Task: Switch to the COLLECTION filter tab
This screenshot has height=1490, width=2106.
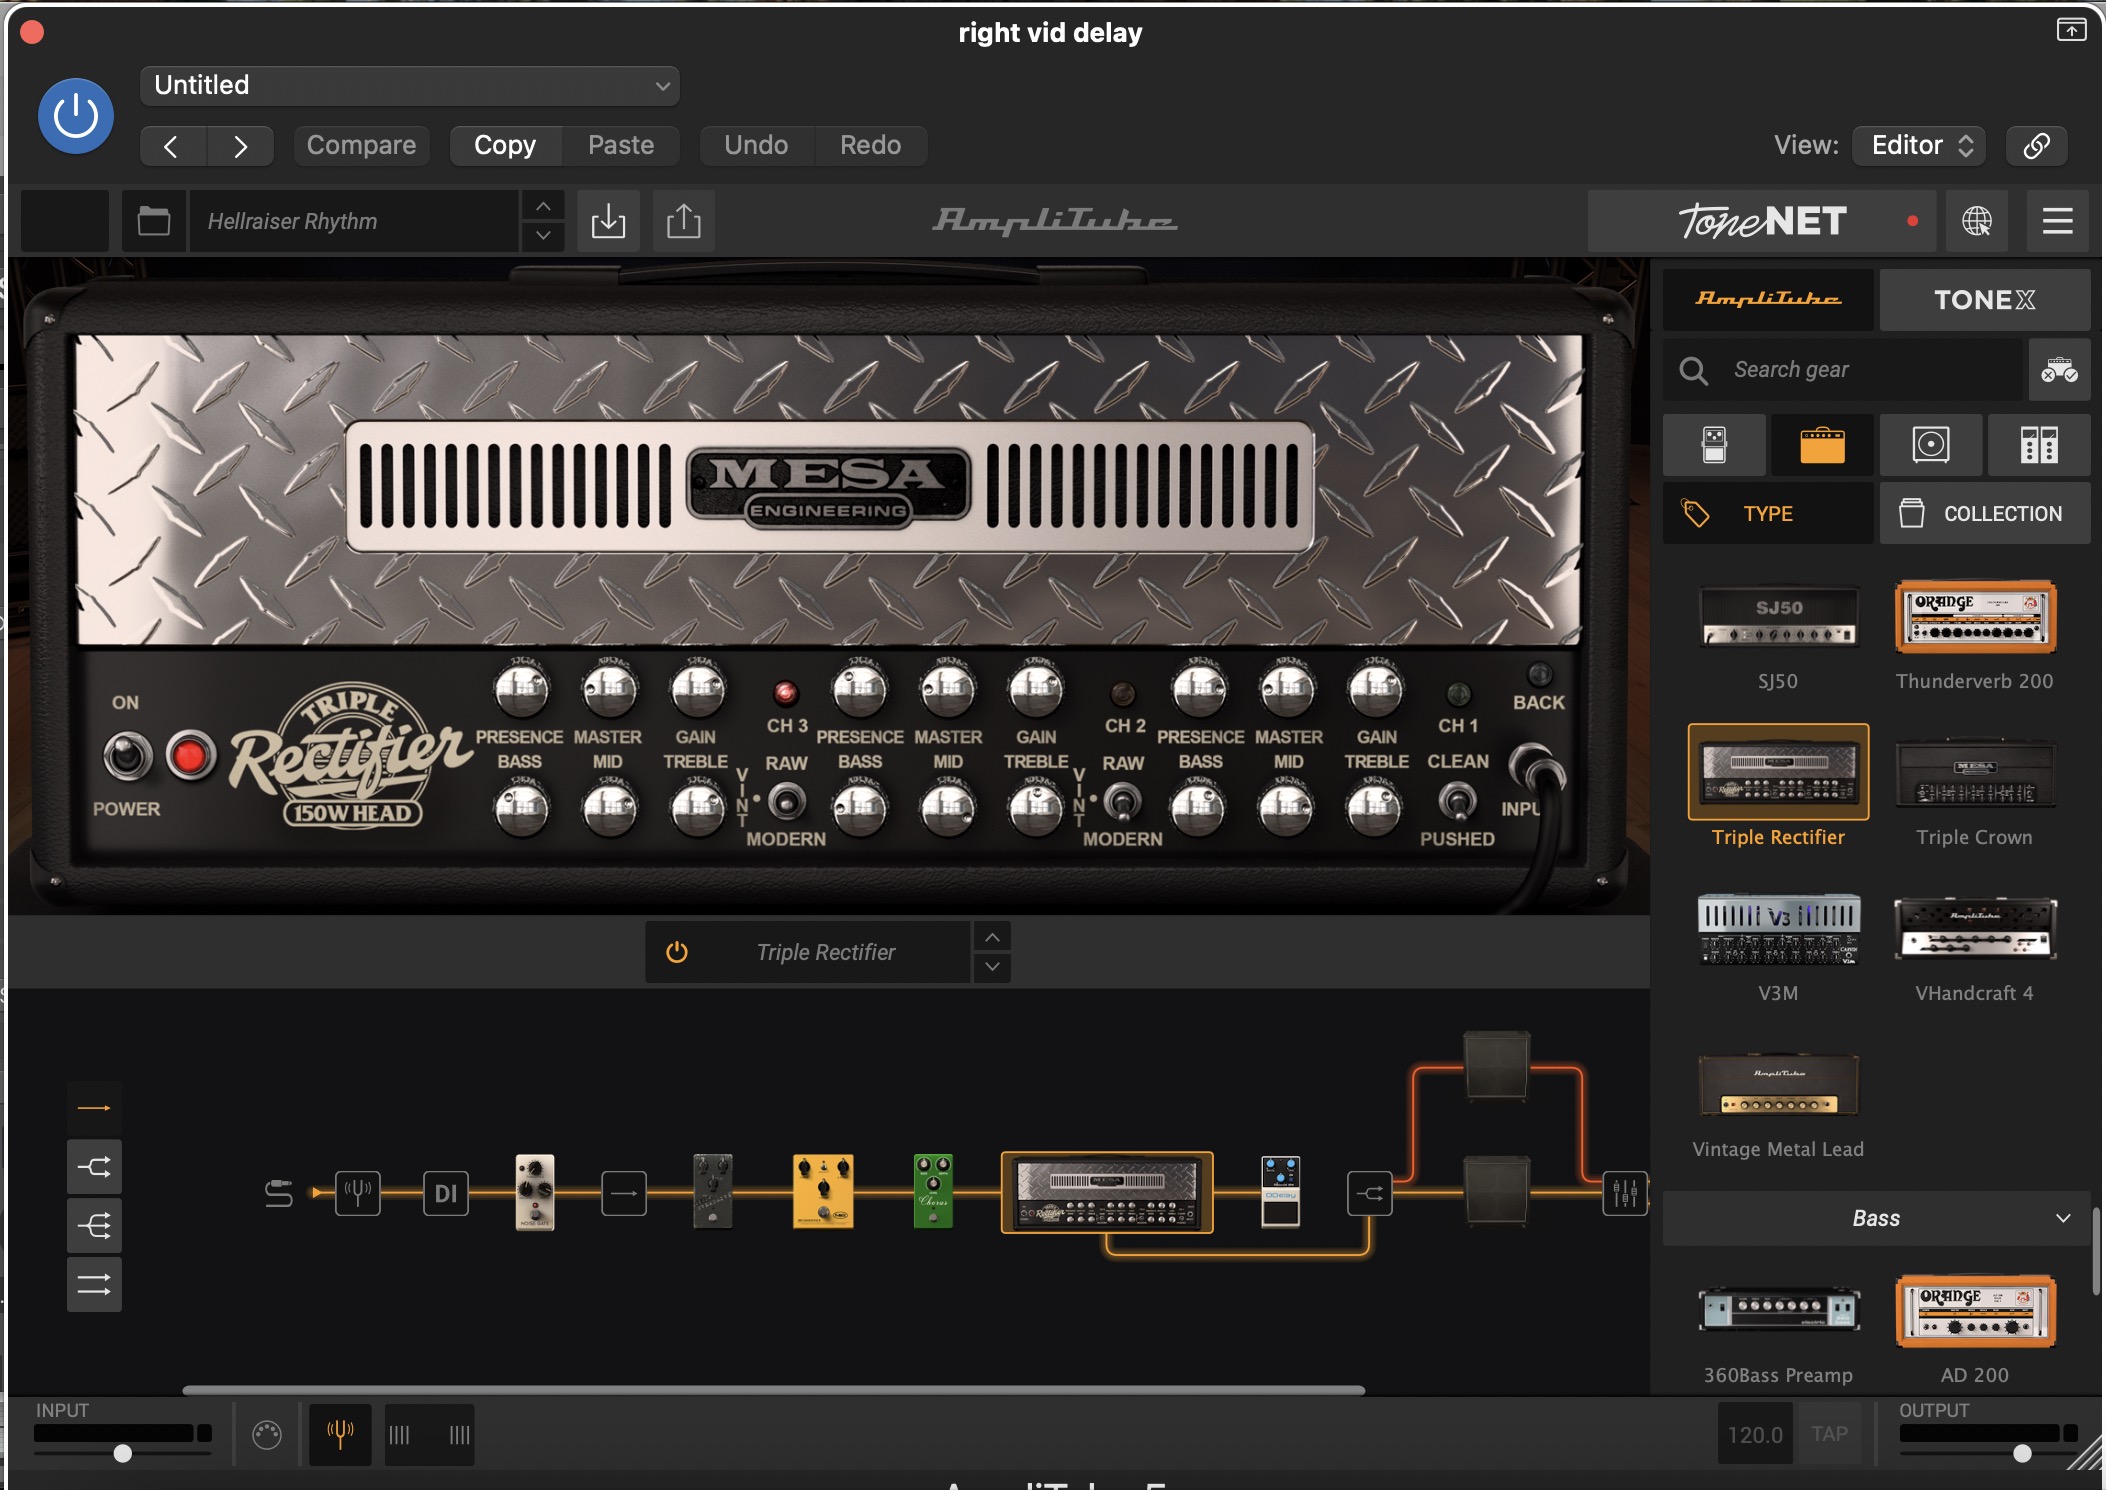Action: pyautogui.click(x=1984, y=514)
